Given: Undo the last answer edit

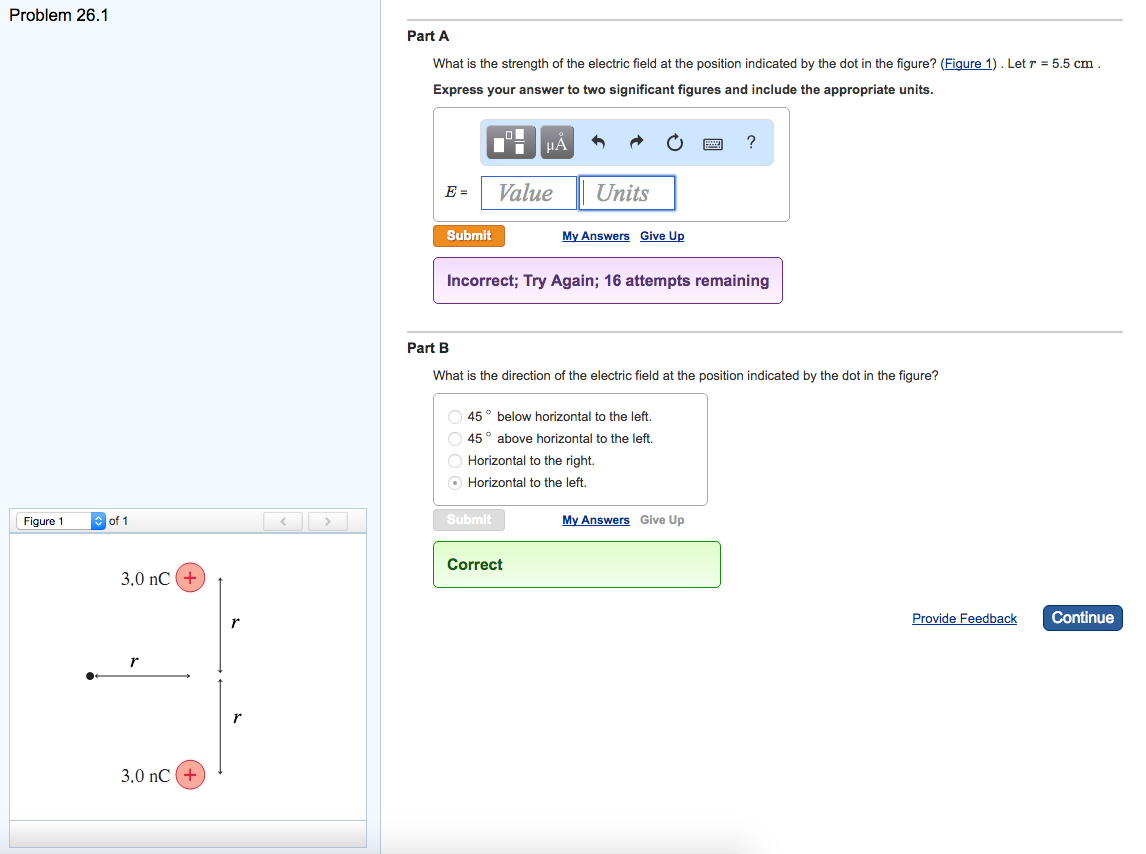Looking at the screenshot, I should [598, 142].
